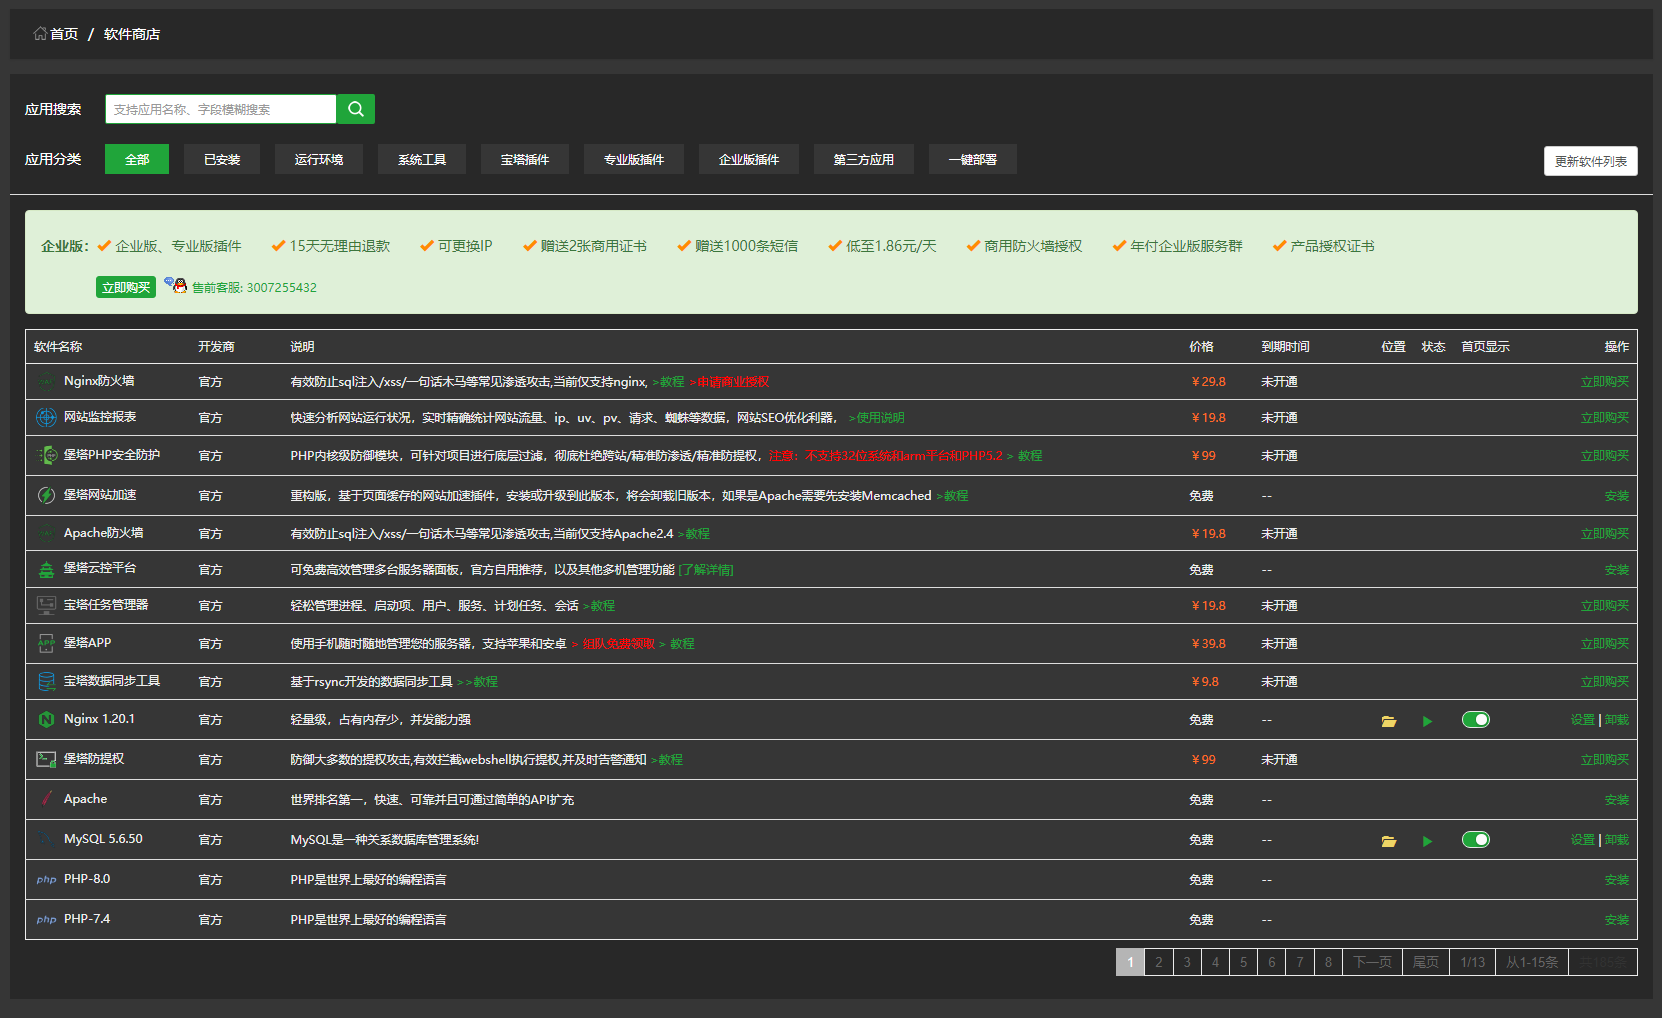The image size is (1662, 1018).
Task: Click 立即购买 for Nginx防火墙
Action: tap(1605, 381)
